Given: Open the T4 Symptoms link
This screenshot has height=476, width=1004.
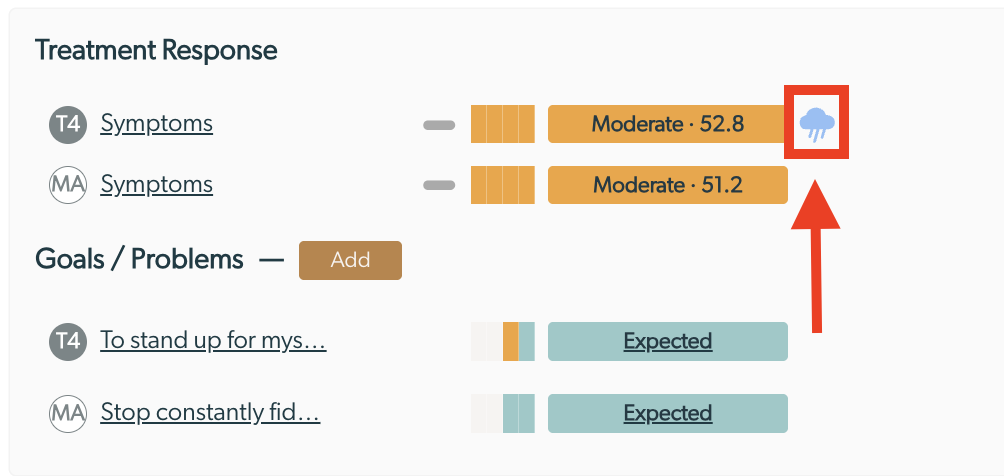Looking at the screenshot, I should pyautogui.click(x=156, y=123).
